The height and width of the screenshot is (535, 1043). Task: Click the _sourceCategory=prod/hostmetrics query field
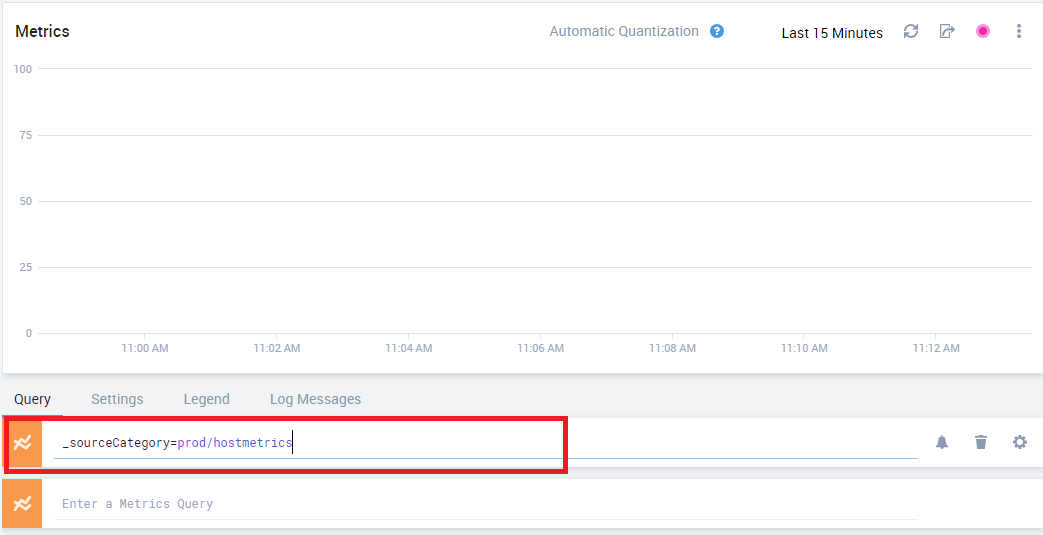coord(486,443)
